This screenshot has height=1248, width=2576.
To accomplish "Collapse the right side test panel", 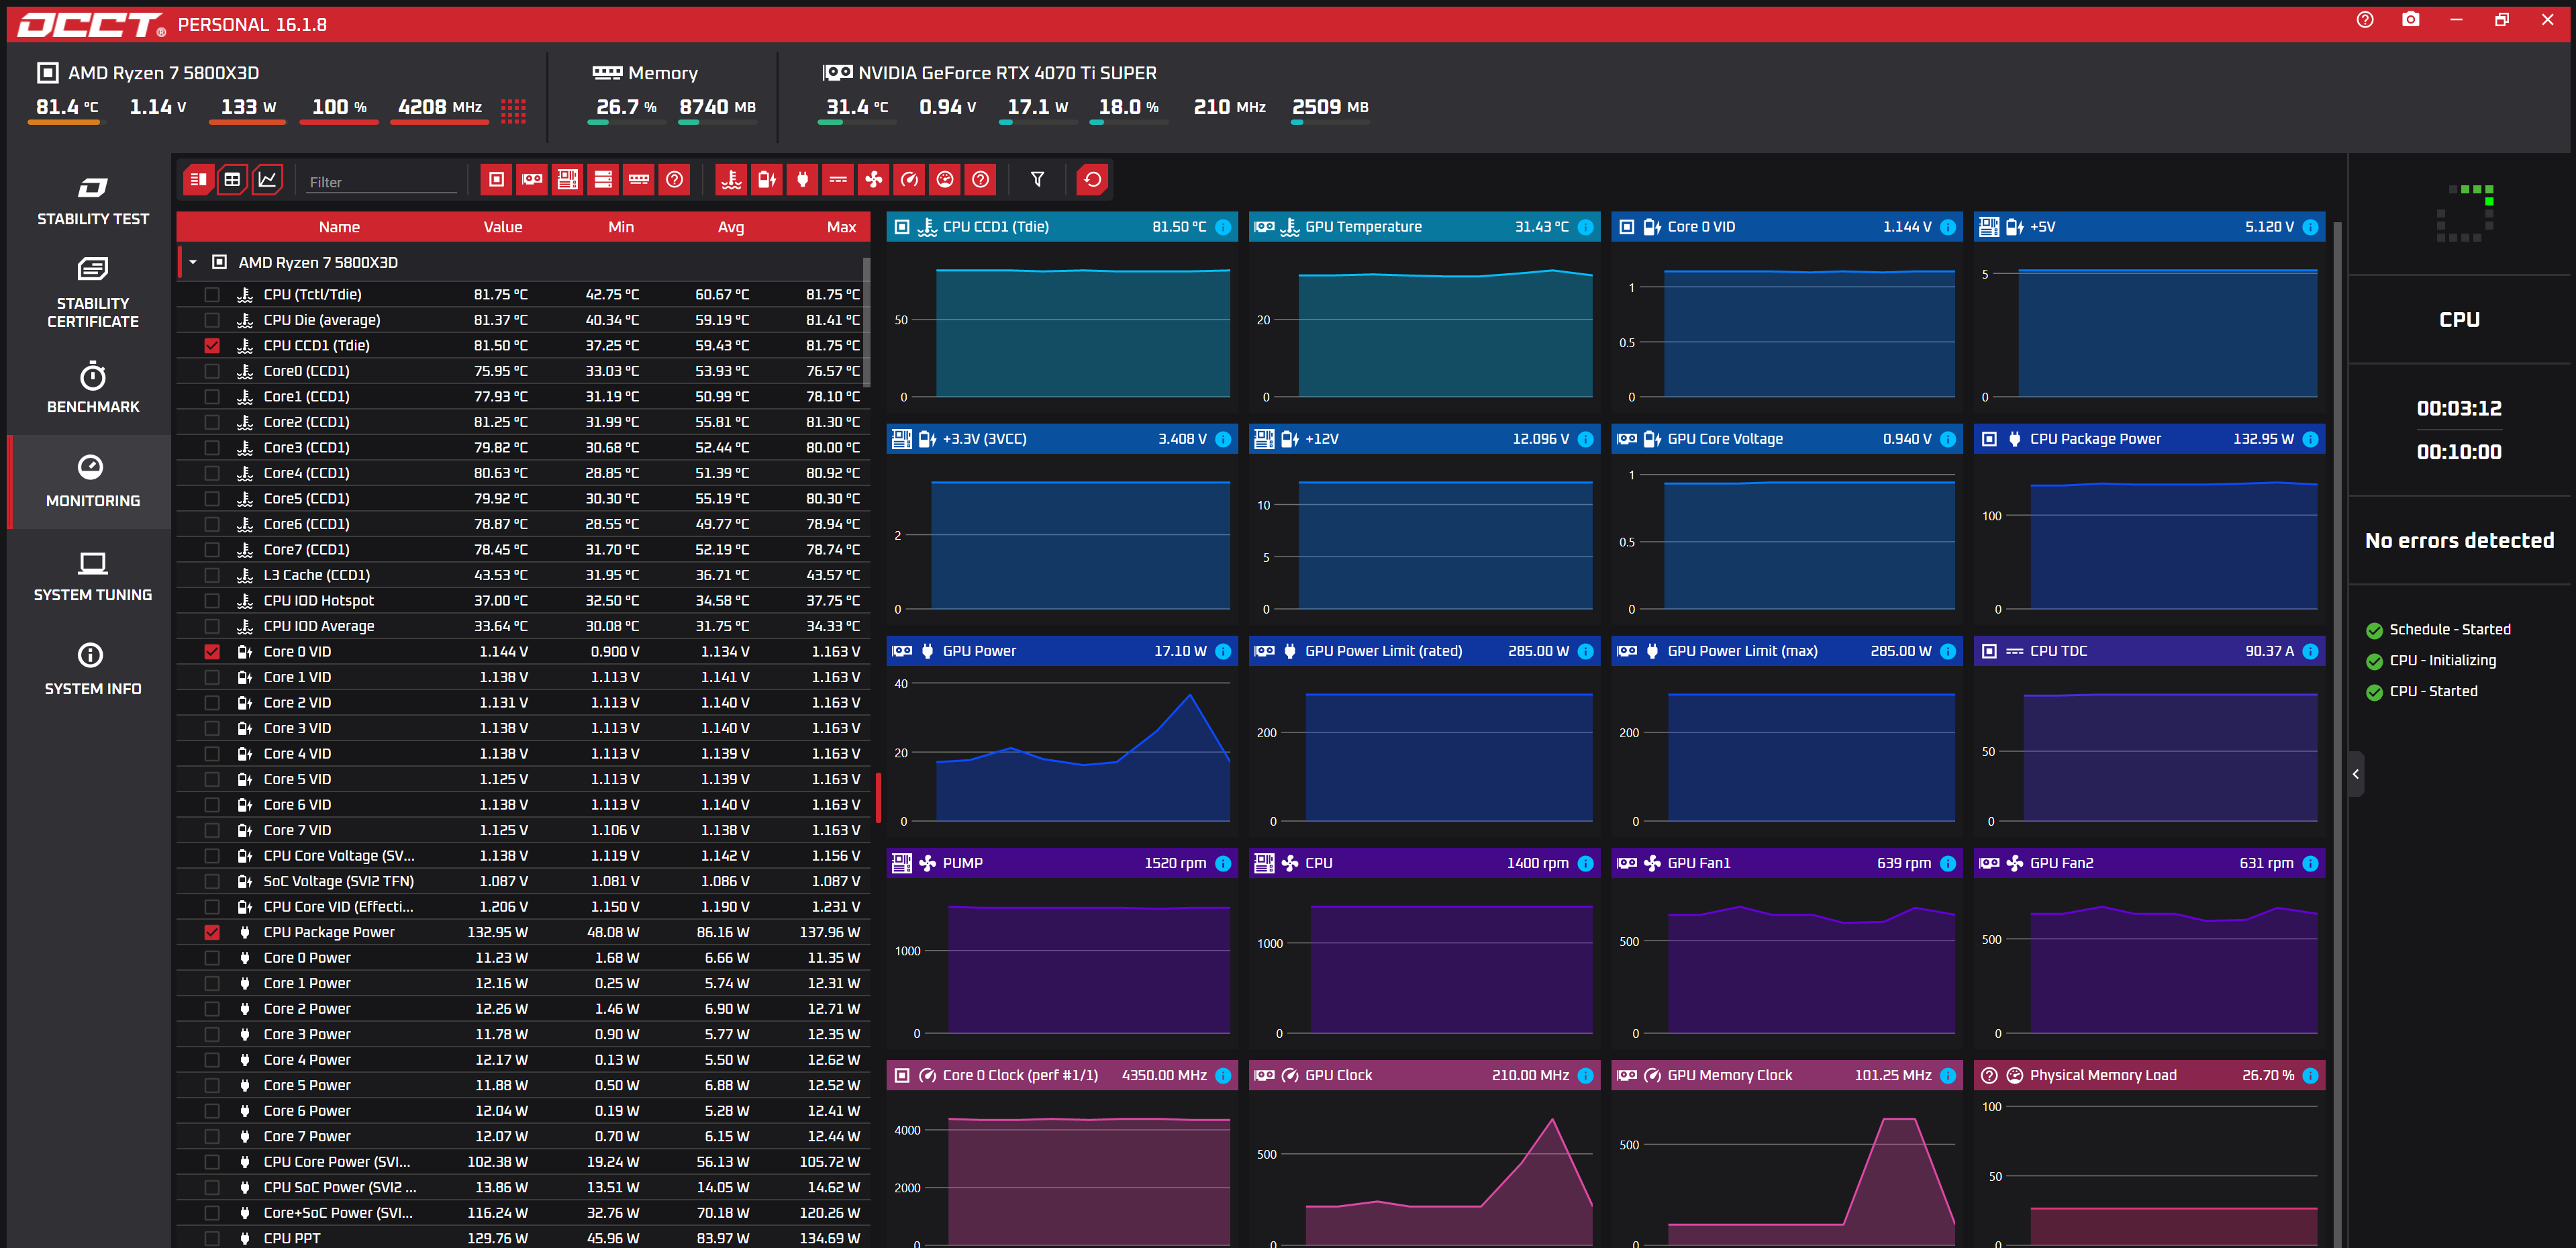I will coord(2356,774).
